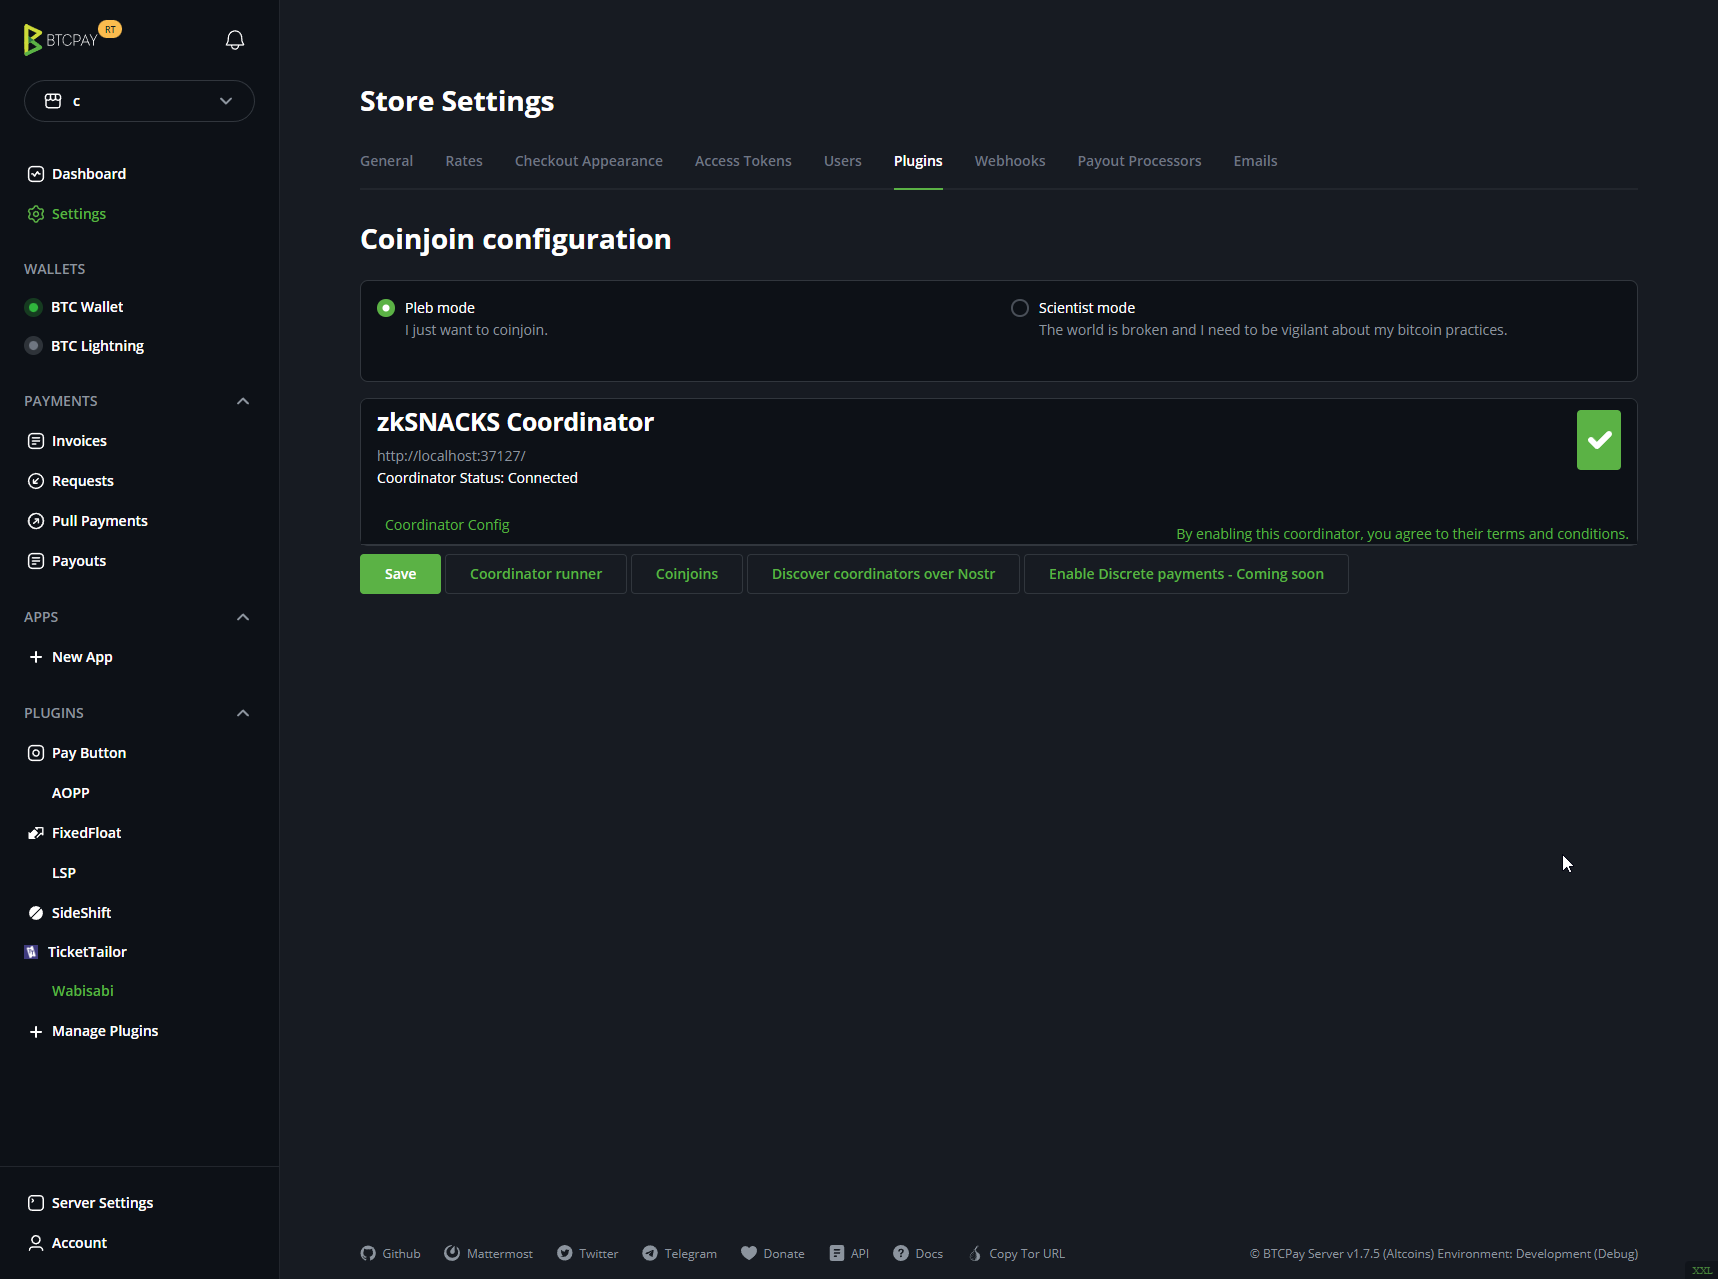This screenshot has width=1718, height=1279.
Task: Open the Telegram footer link
Action: click(680, 1253)
